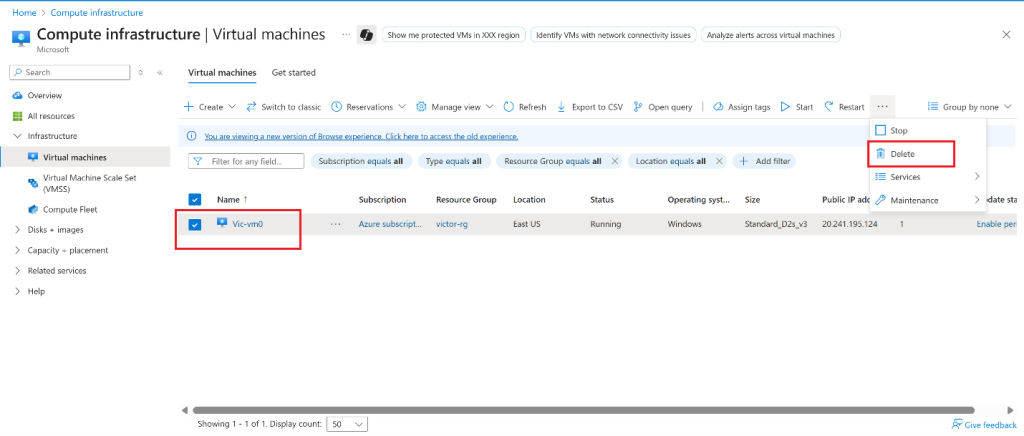Click the Delete trash can icon
The height and width of the screenshot is (436, 1024).
(x=880, y=154)
